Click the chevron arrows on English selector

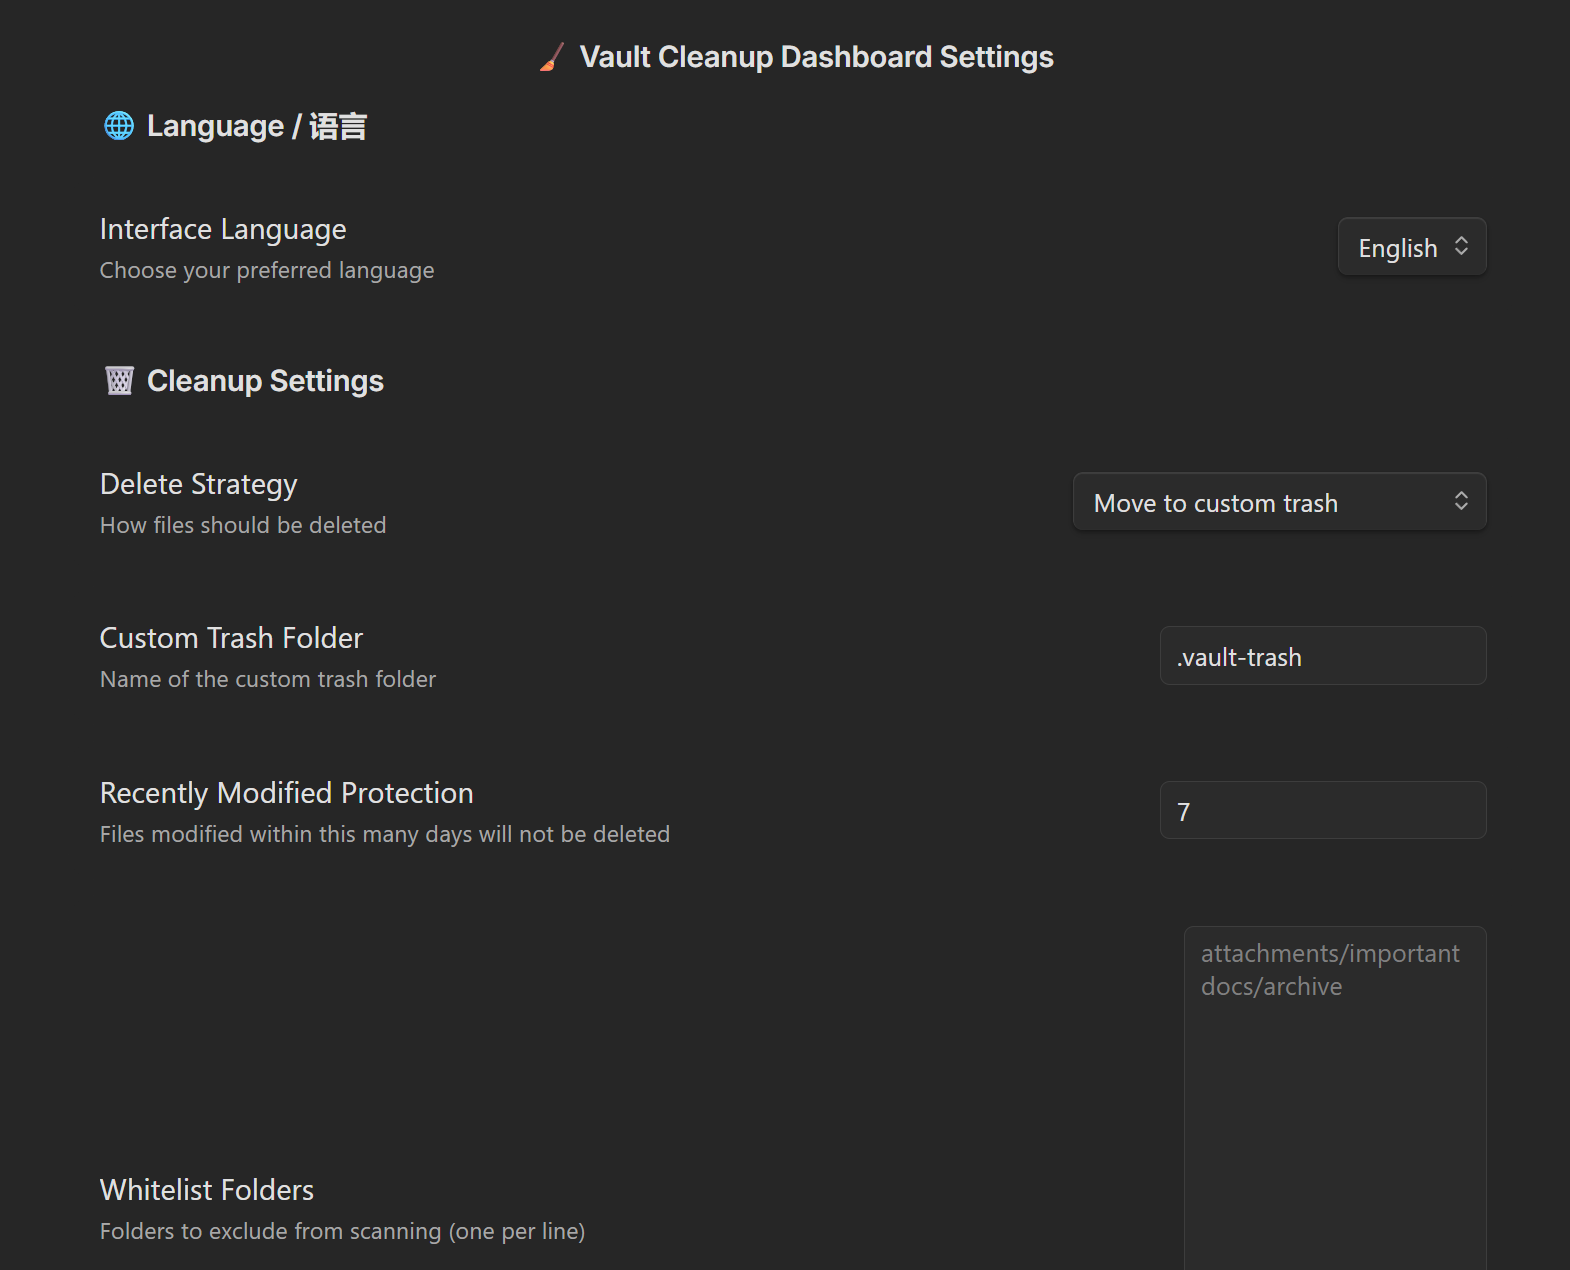[1461, 246]
